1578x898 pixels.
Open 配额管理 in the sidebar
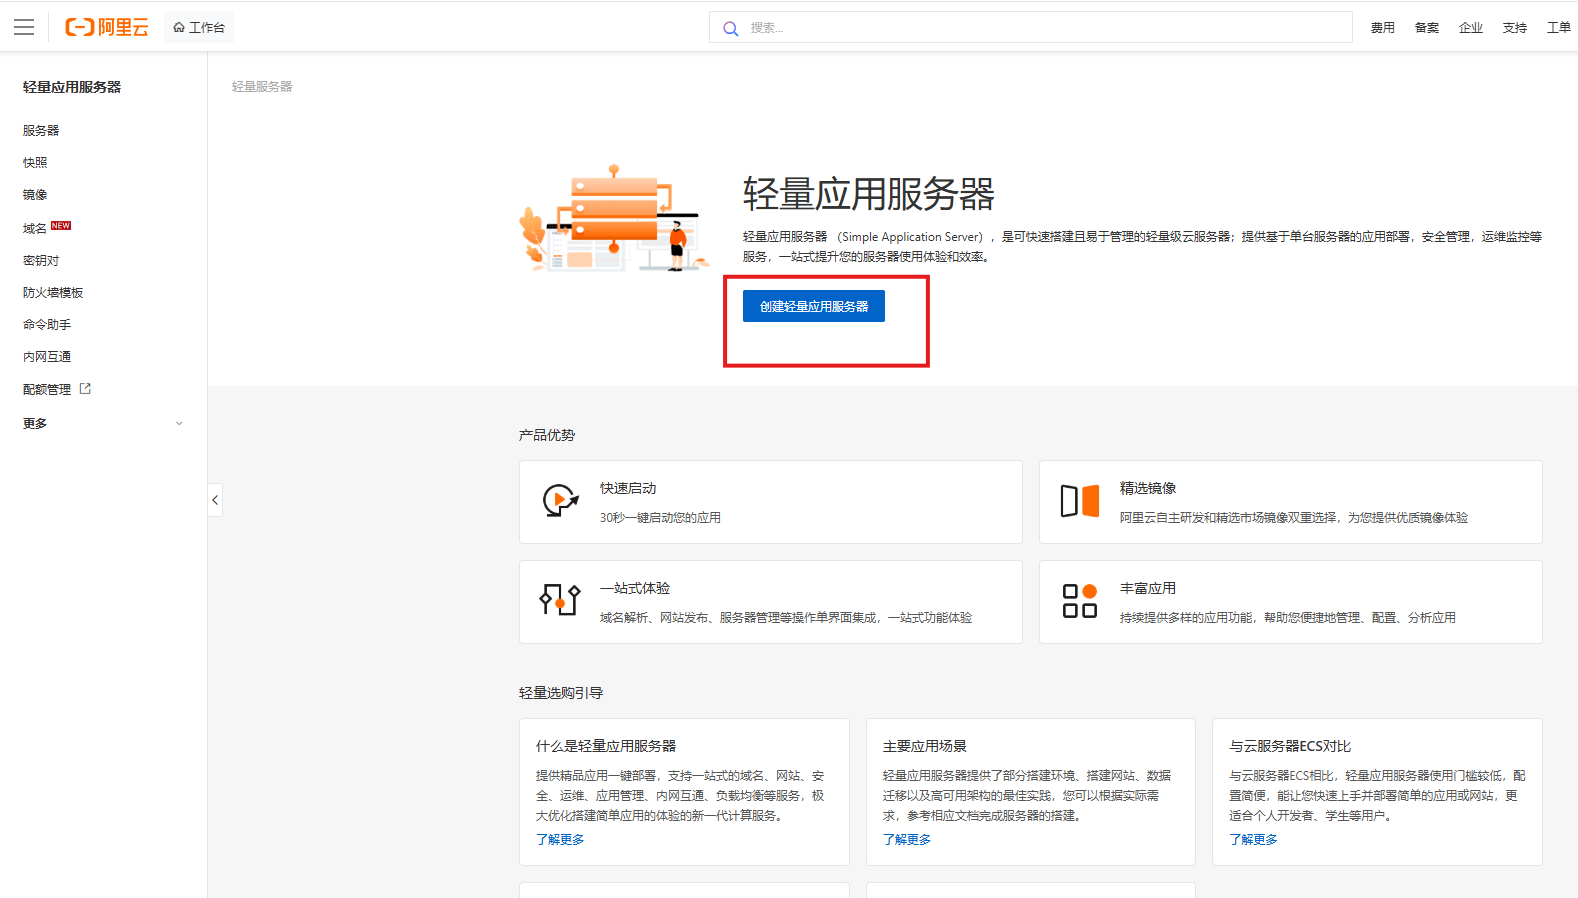pyautogui.click(x=47, y=389)
